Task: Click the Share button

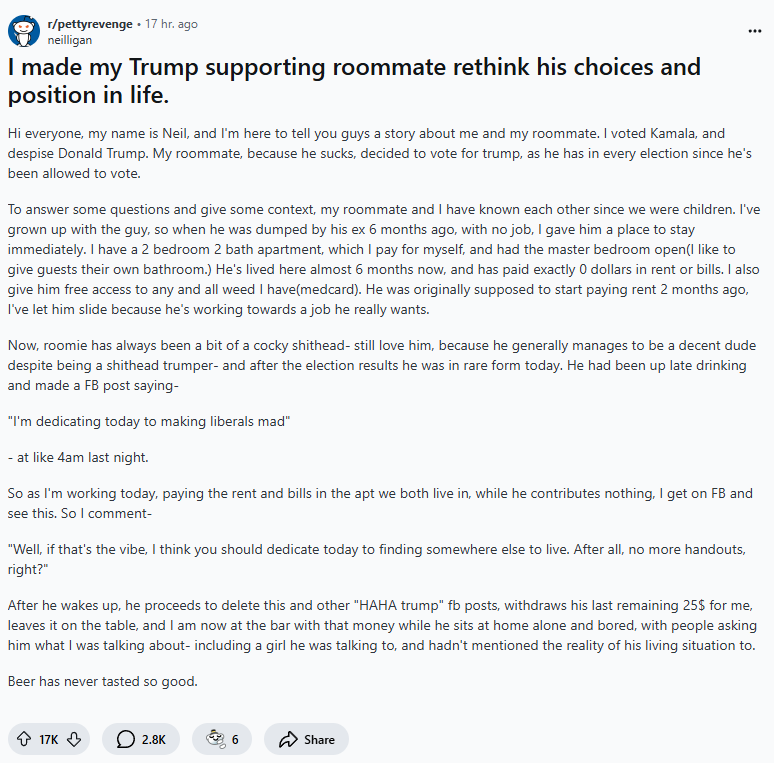Action: (x=306, y=739)
